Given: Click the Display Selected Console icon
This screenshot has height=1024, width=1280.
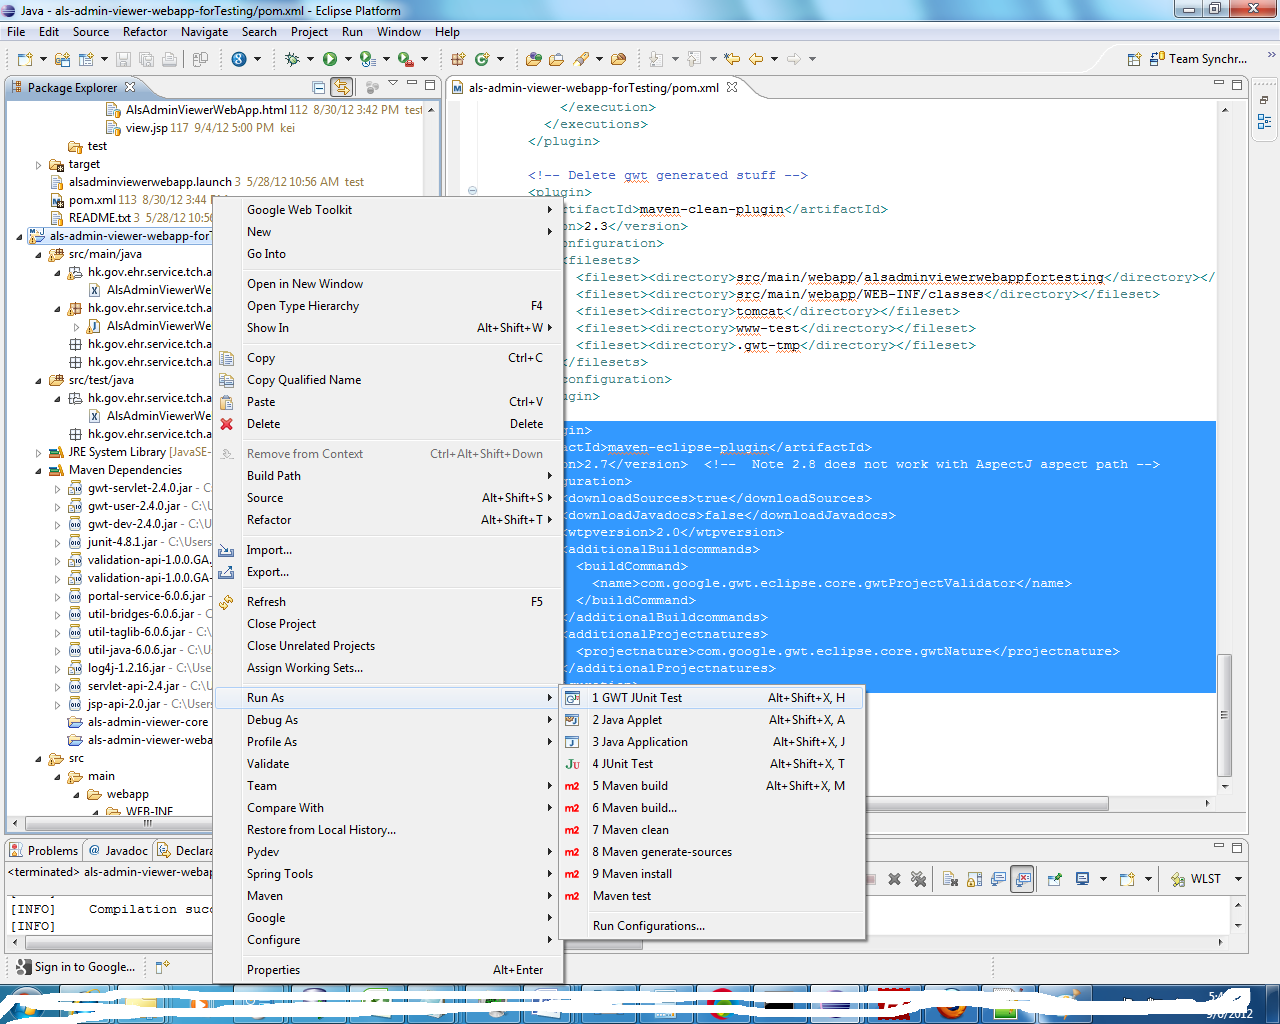Looking at the screenshot, I should tap(1082, 879).
